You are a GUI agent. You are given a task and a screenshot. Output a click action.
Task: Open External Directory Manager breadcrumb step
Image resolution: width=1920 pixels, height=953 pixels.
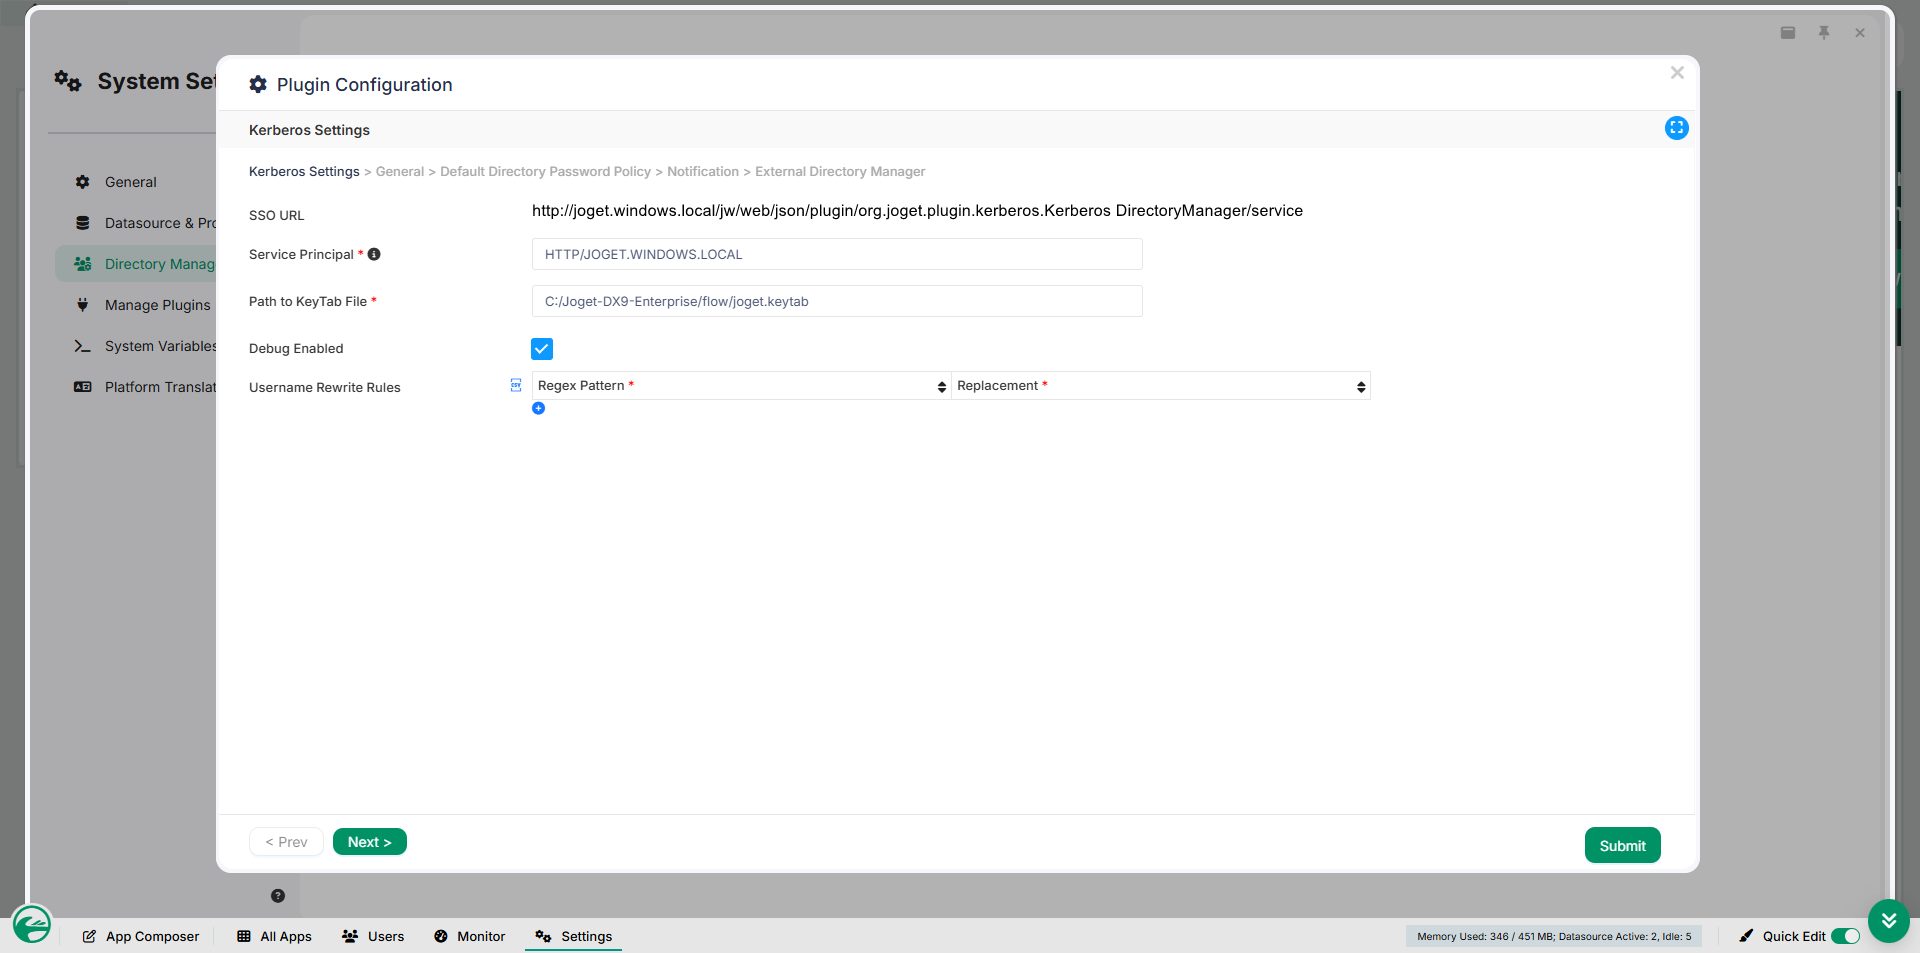pos(840,172)
